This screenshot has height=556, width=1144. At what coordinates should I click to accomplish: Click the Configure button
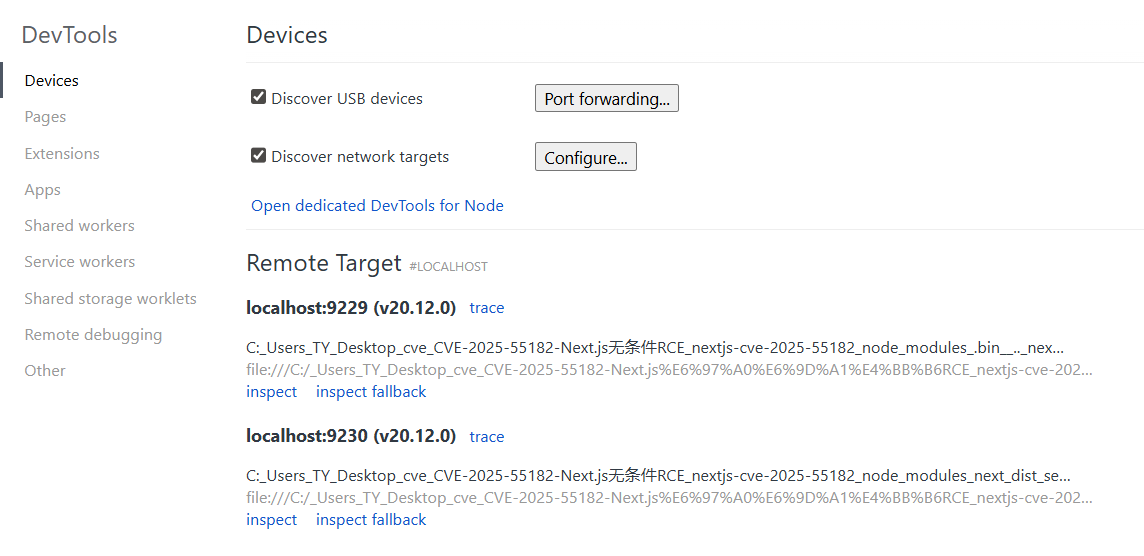pos(585,158)
